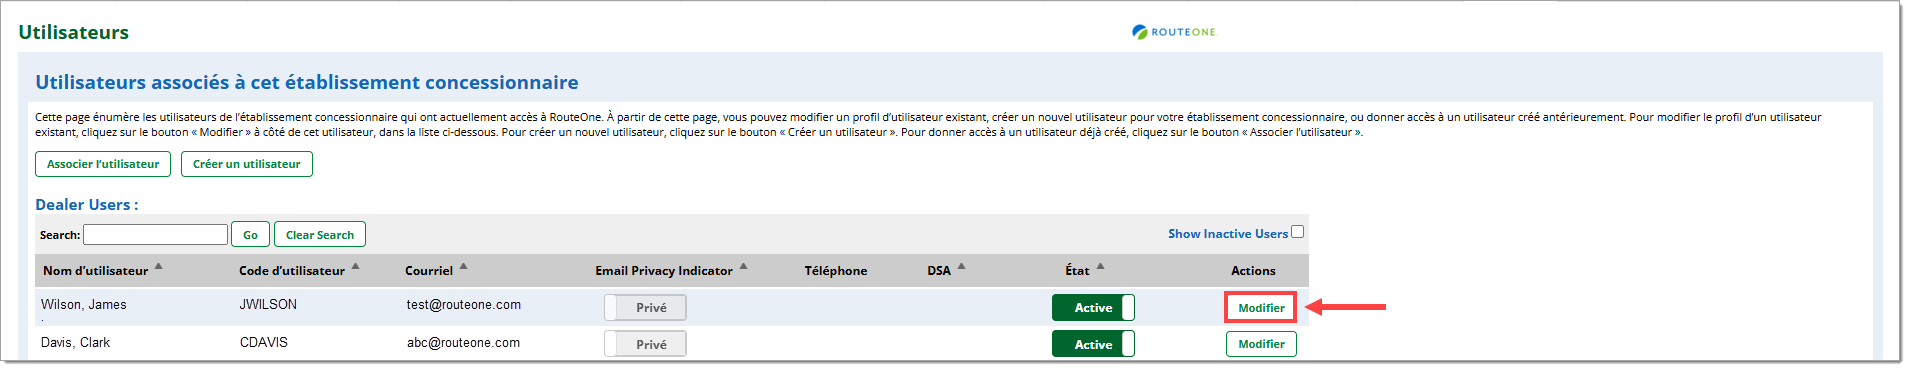Sort by Nom d'utilisateur arrow
This screenshot has width=1907, height=368.
(158, 266)
